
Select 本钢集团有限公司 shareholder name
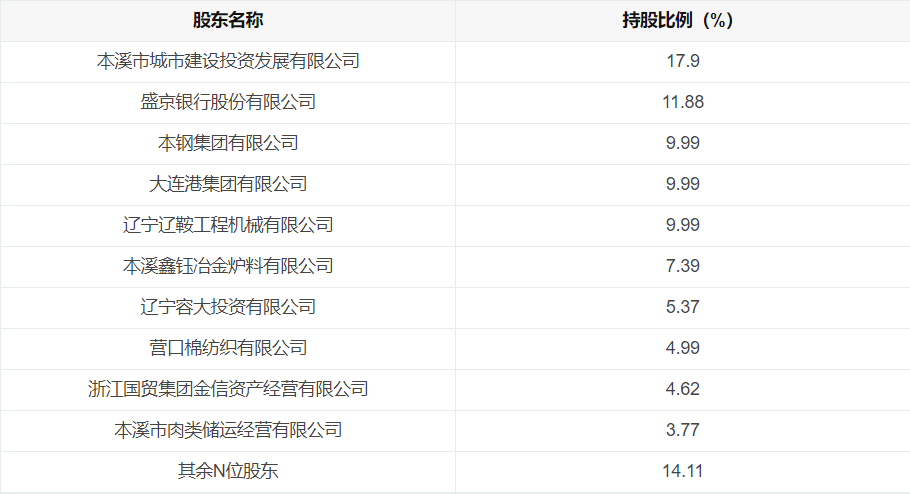pyautogui.click(x=228, y=143)
